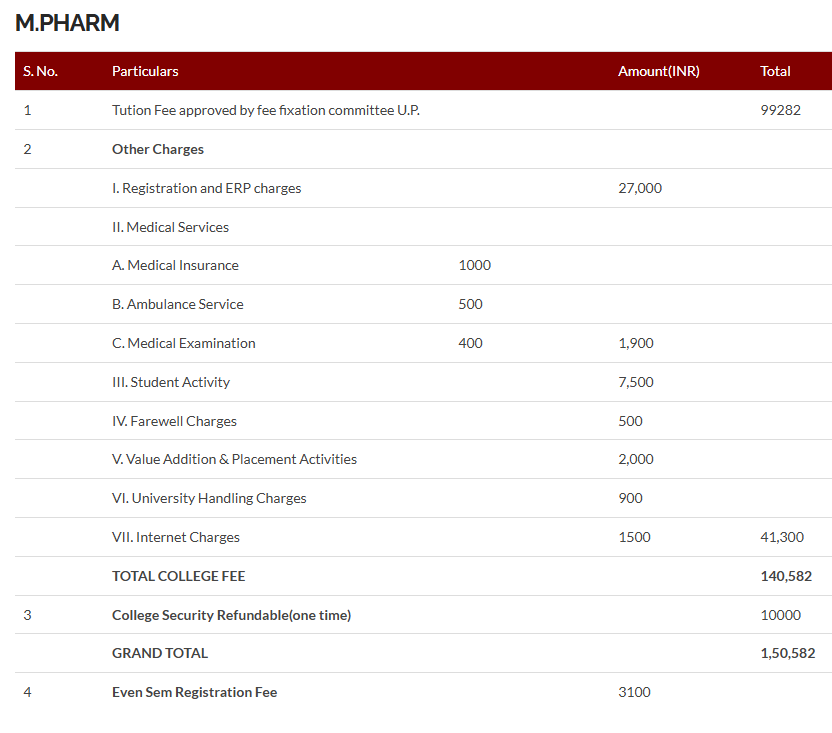Image resolution: width=832 pixels, height=733 pixels.
Task: Click serial number 1 in first row
Action: pos(27,110)
